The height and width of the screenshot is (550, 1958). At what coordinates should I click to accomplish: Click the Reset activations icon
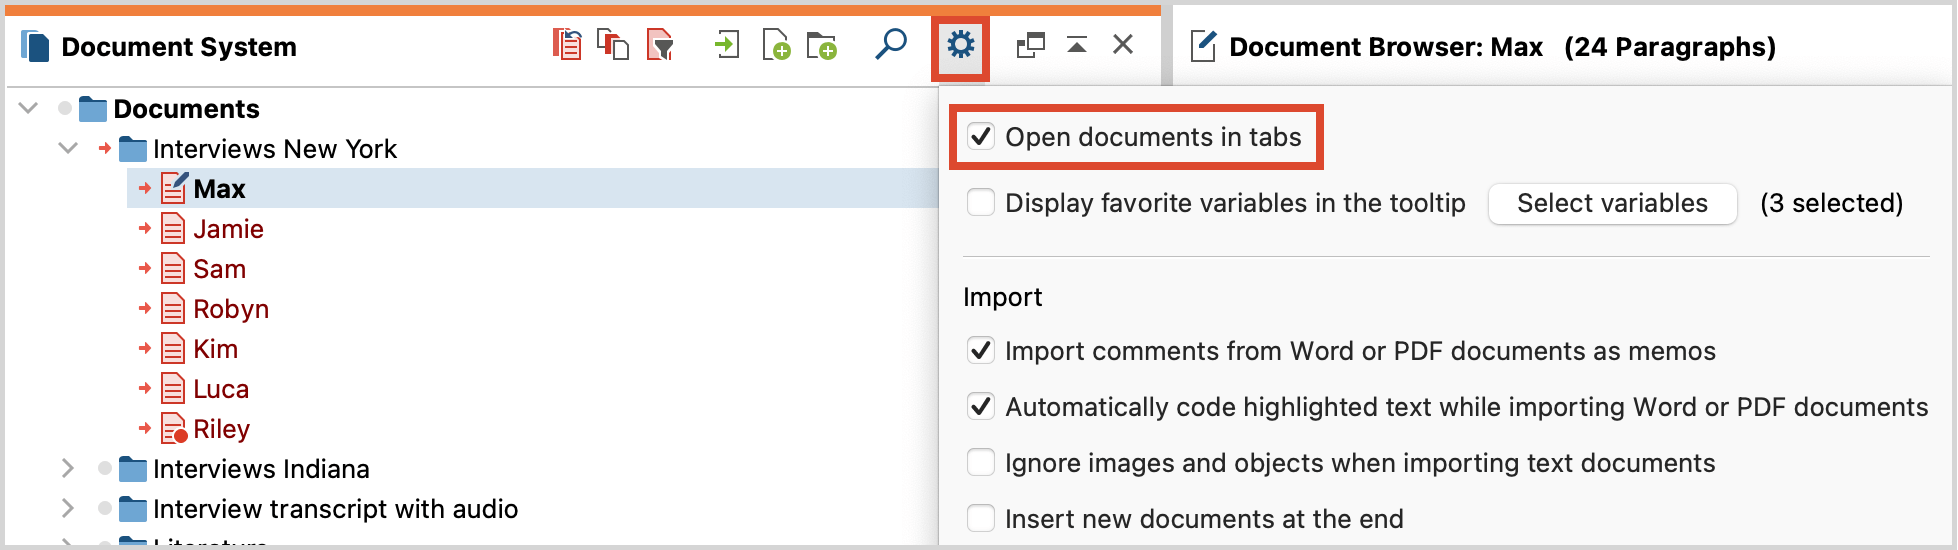[567, 45]
